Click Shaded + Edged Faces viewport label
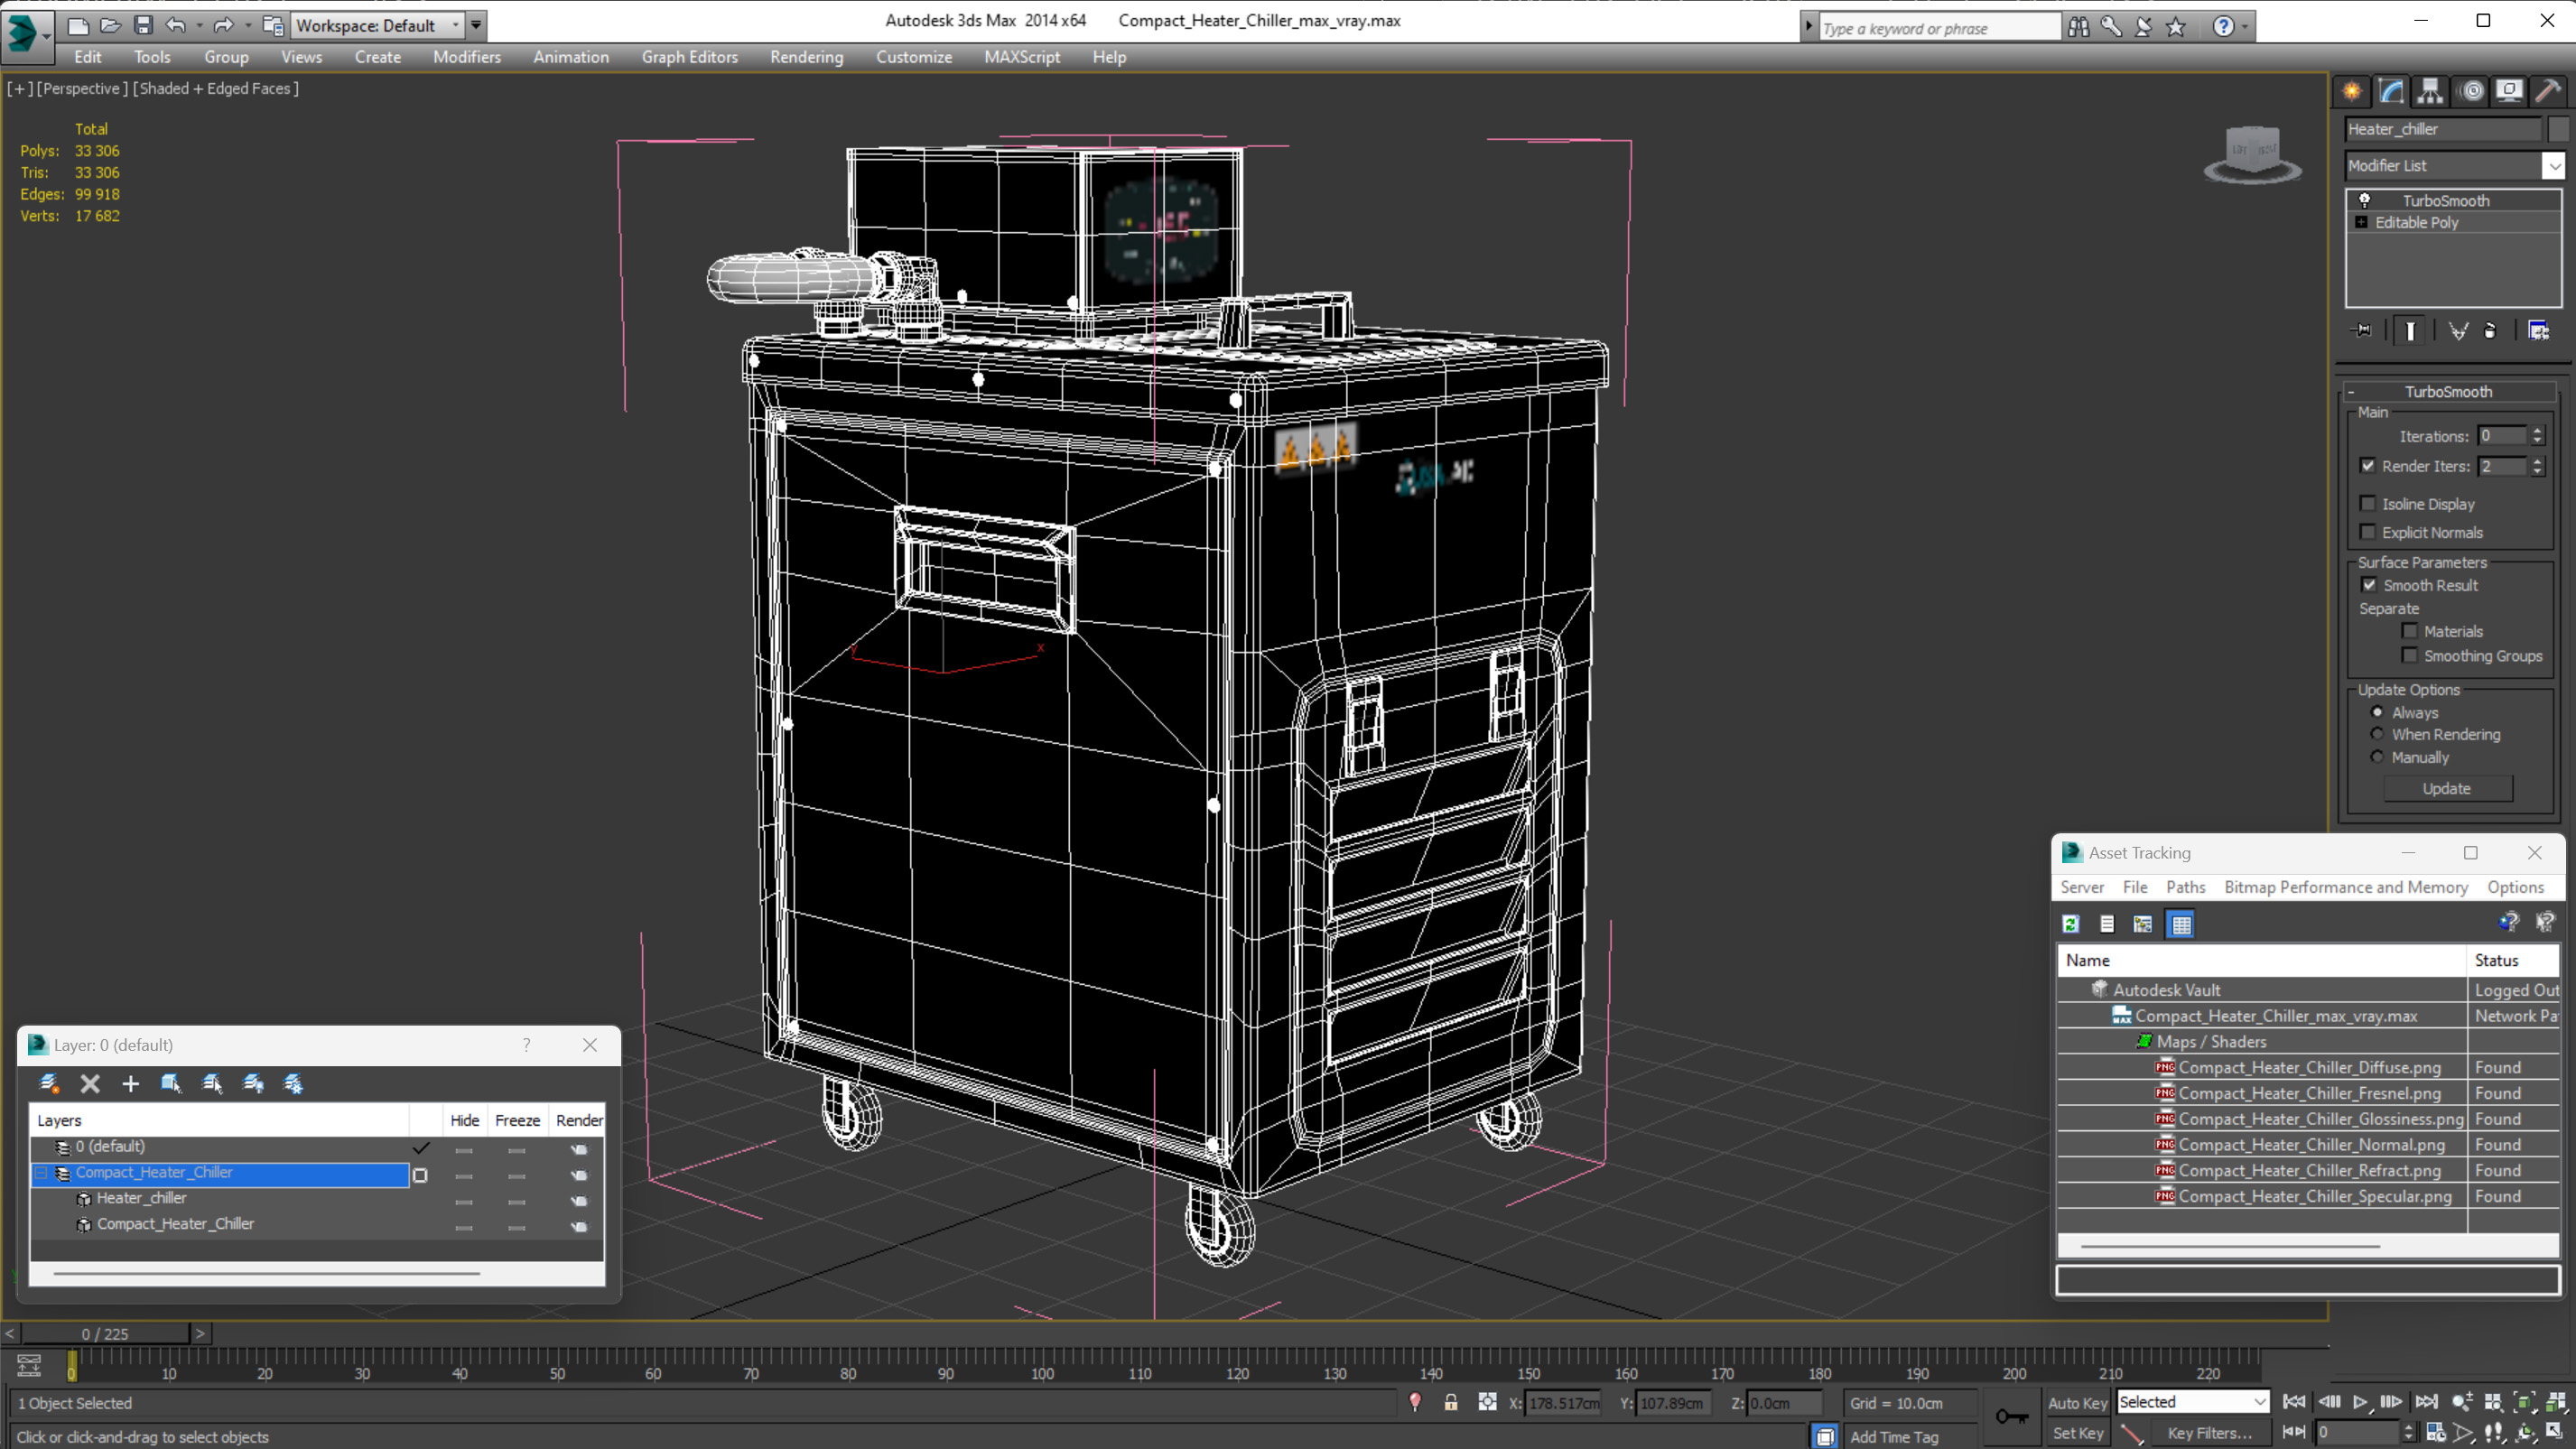This screenshot has height=1449, width=2576. pyautogui.click(x=216, y=88)
